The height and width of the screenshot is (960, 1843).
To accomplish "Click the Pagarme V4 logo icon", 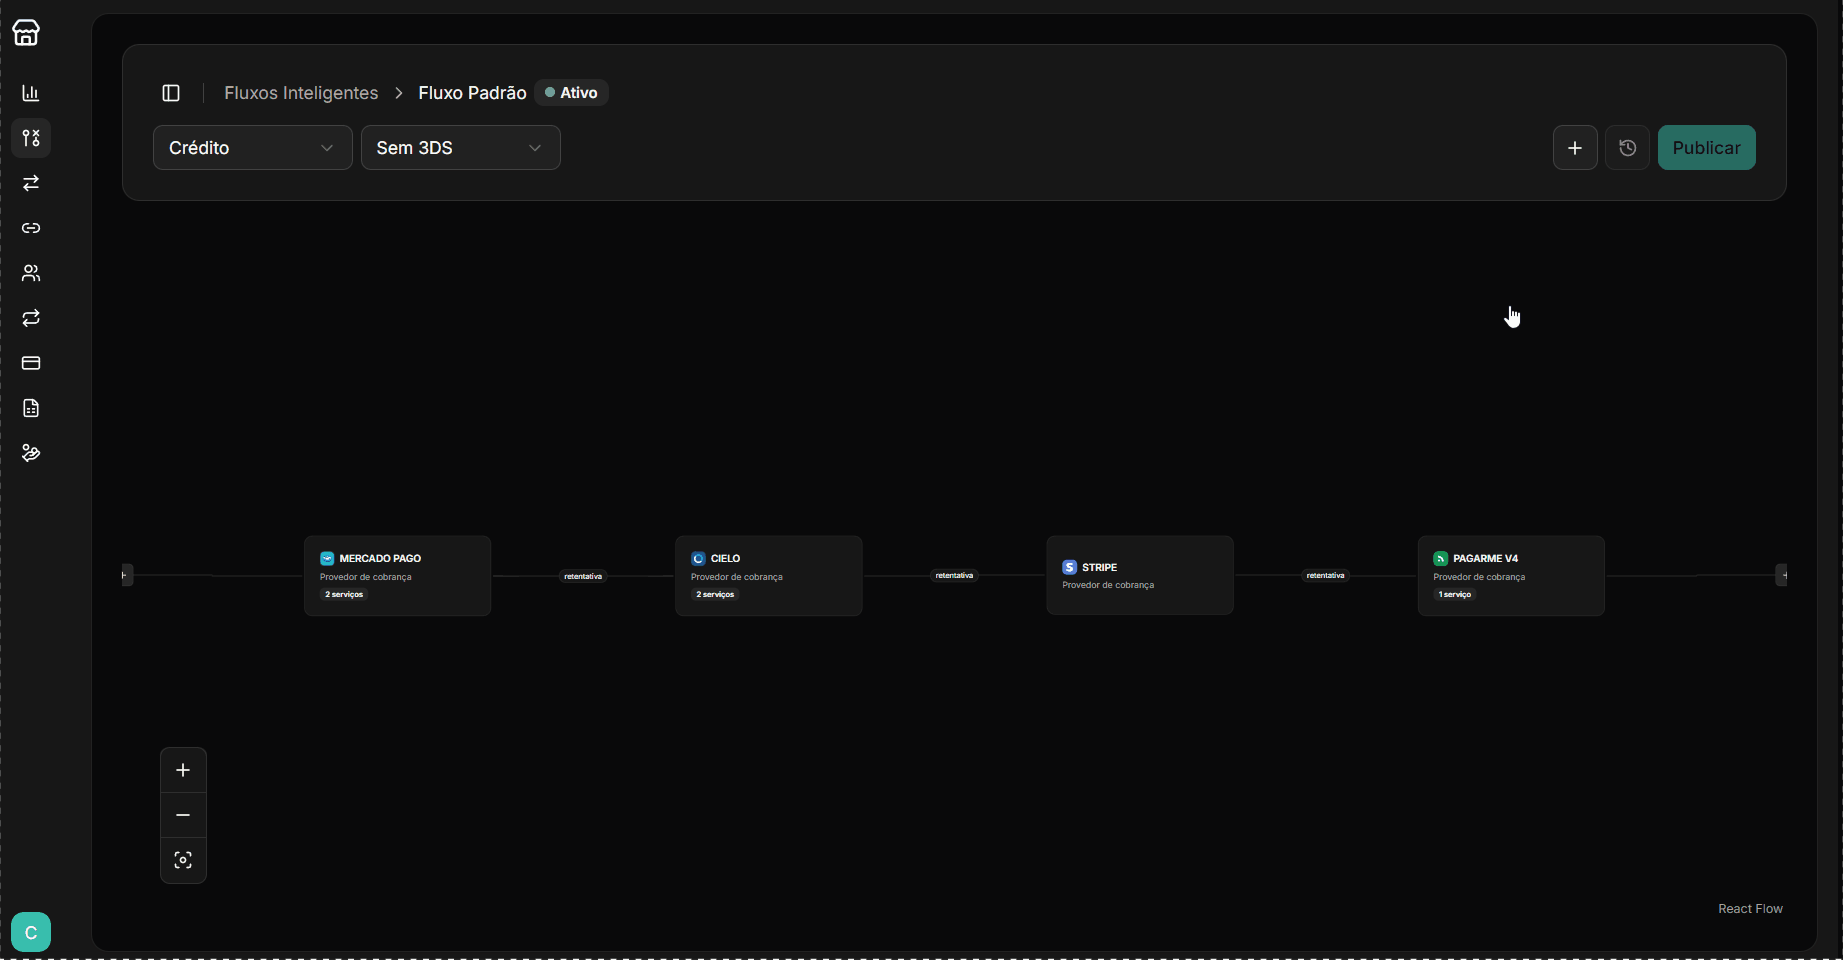I will point(1441,558).
